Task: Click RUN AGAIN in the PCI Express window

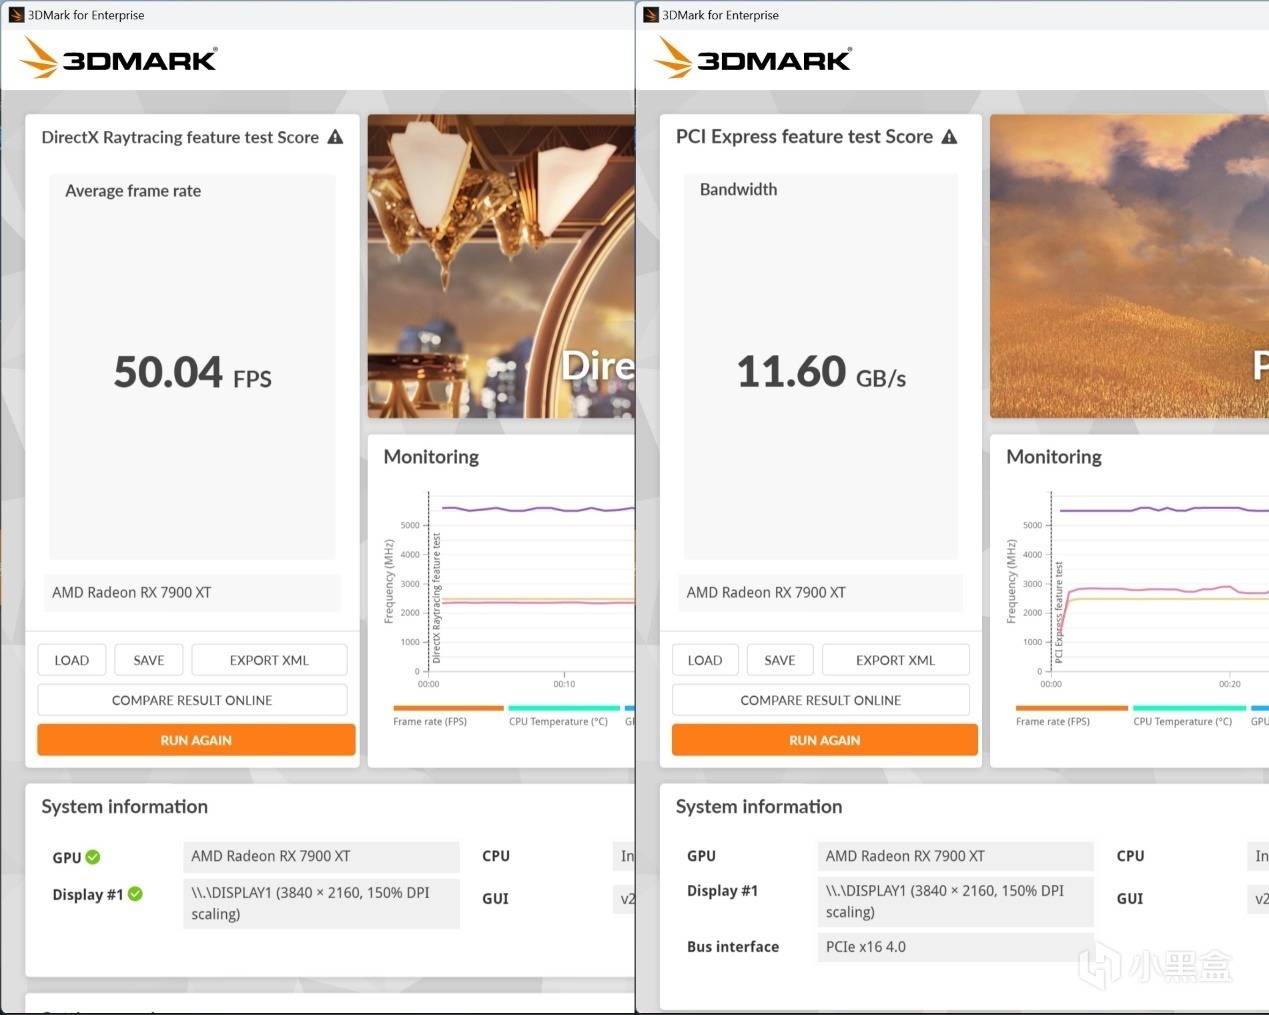Action: 825,740
